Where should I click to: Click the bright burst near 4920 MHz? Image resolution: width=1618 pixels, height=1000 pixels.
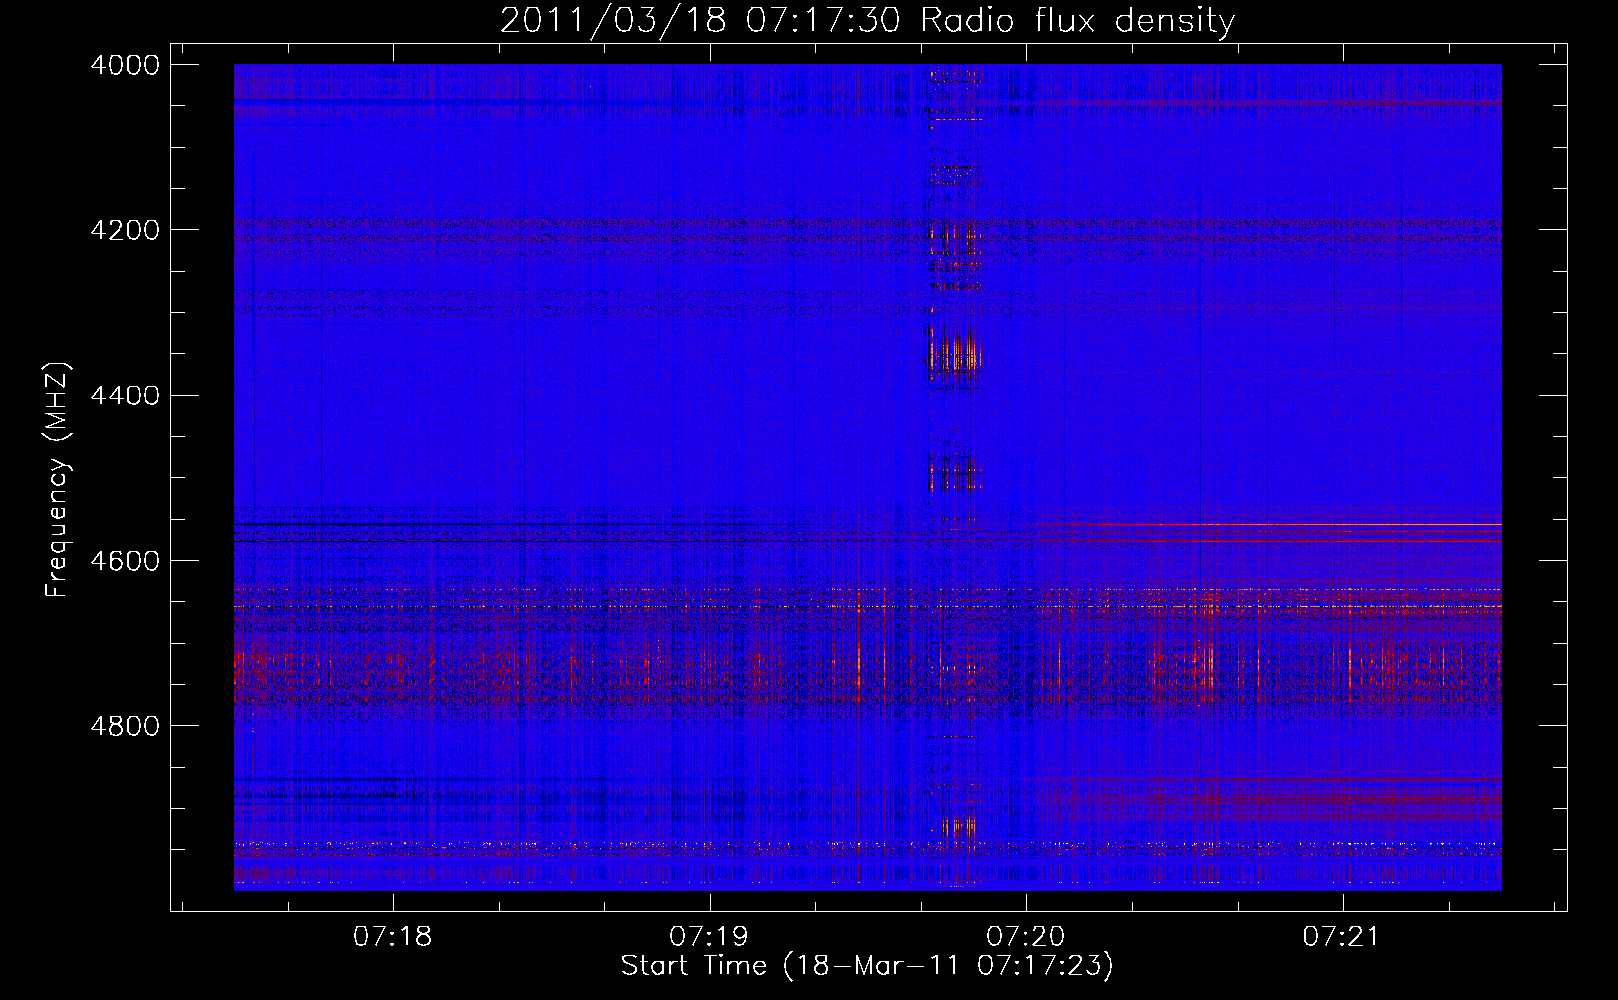(957, 828)
